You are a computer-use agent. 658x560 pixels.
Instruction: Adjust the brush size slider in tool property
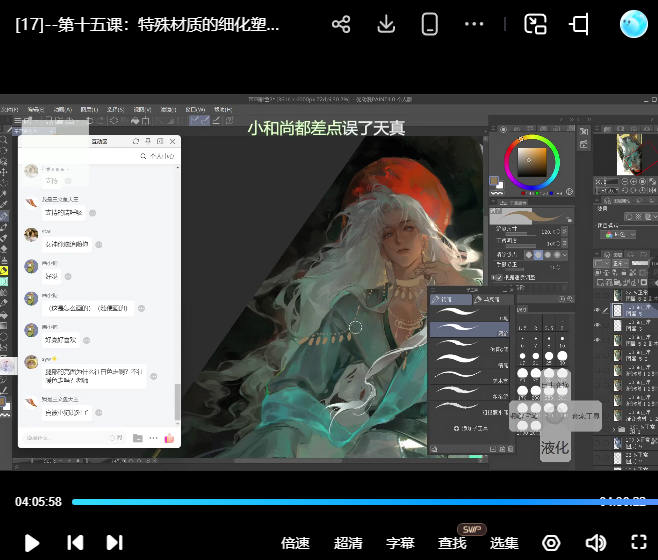pyautogui.click(x=522, y=234)
